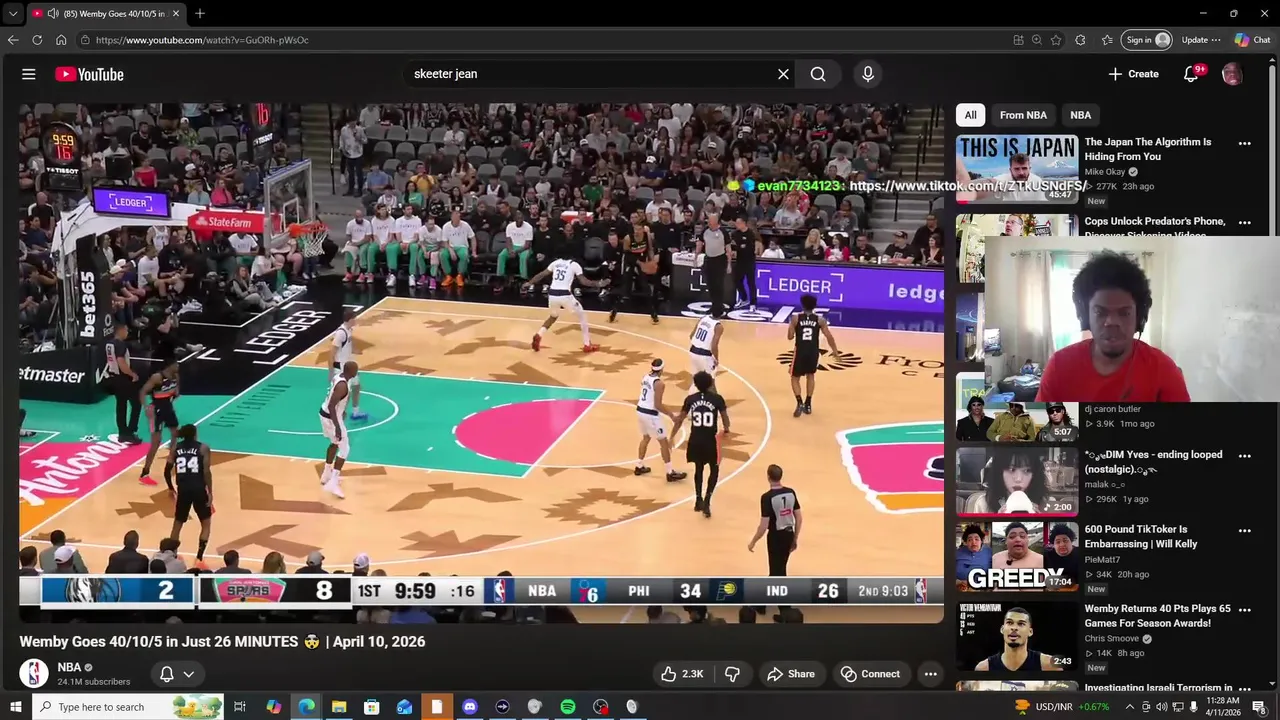Click the browser Sign in button
The height and width of the screenshot is (720, 1280).
(x=1147, y=40)
